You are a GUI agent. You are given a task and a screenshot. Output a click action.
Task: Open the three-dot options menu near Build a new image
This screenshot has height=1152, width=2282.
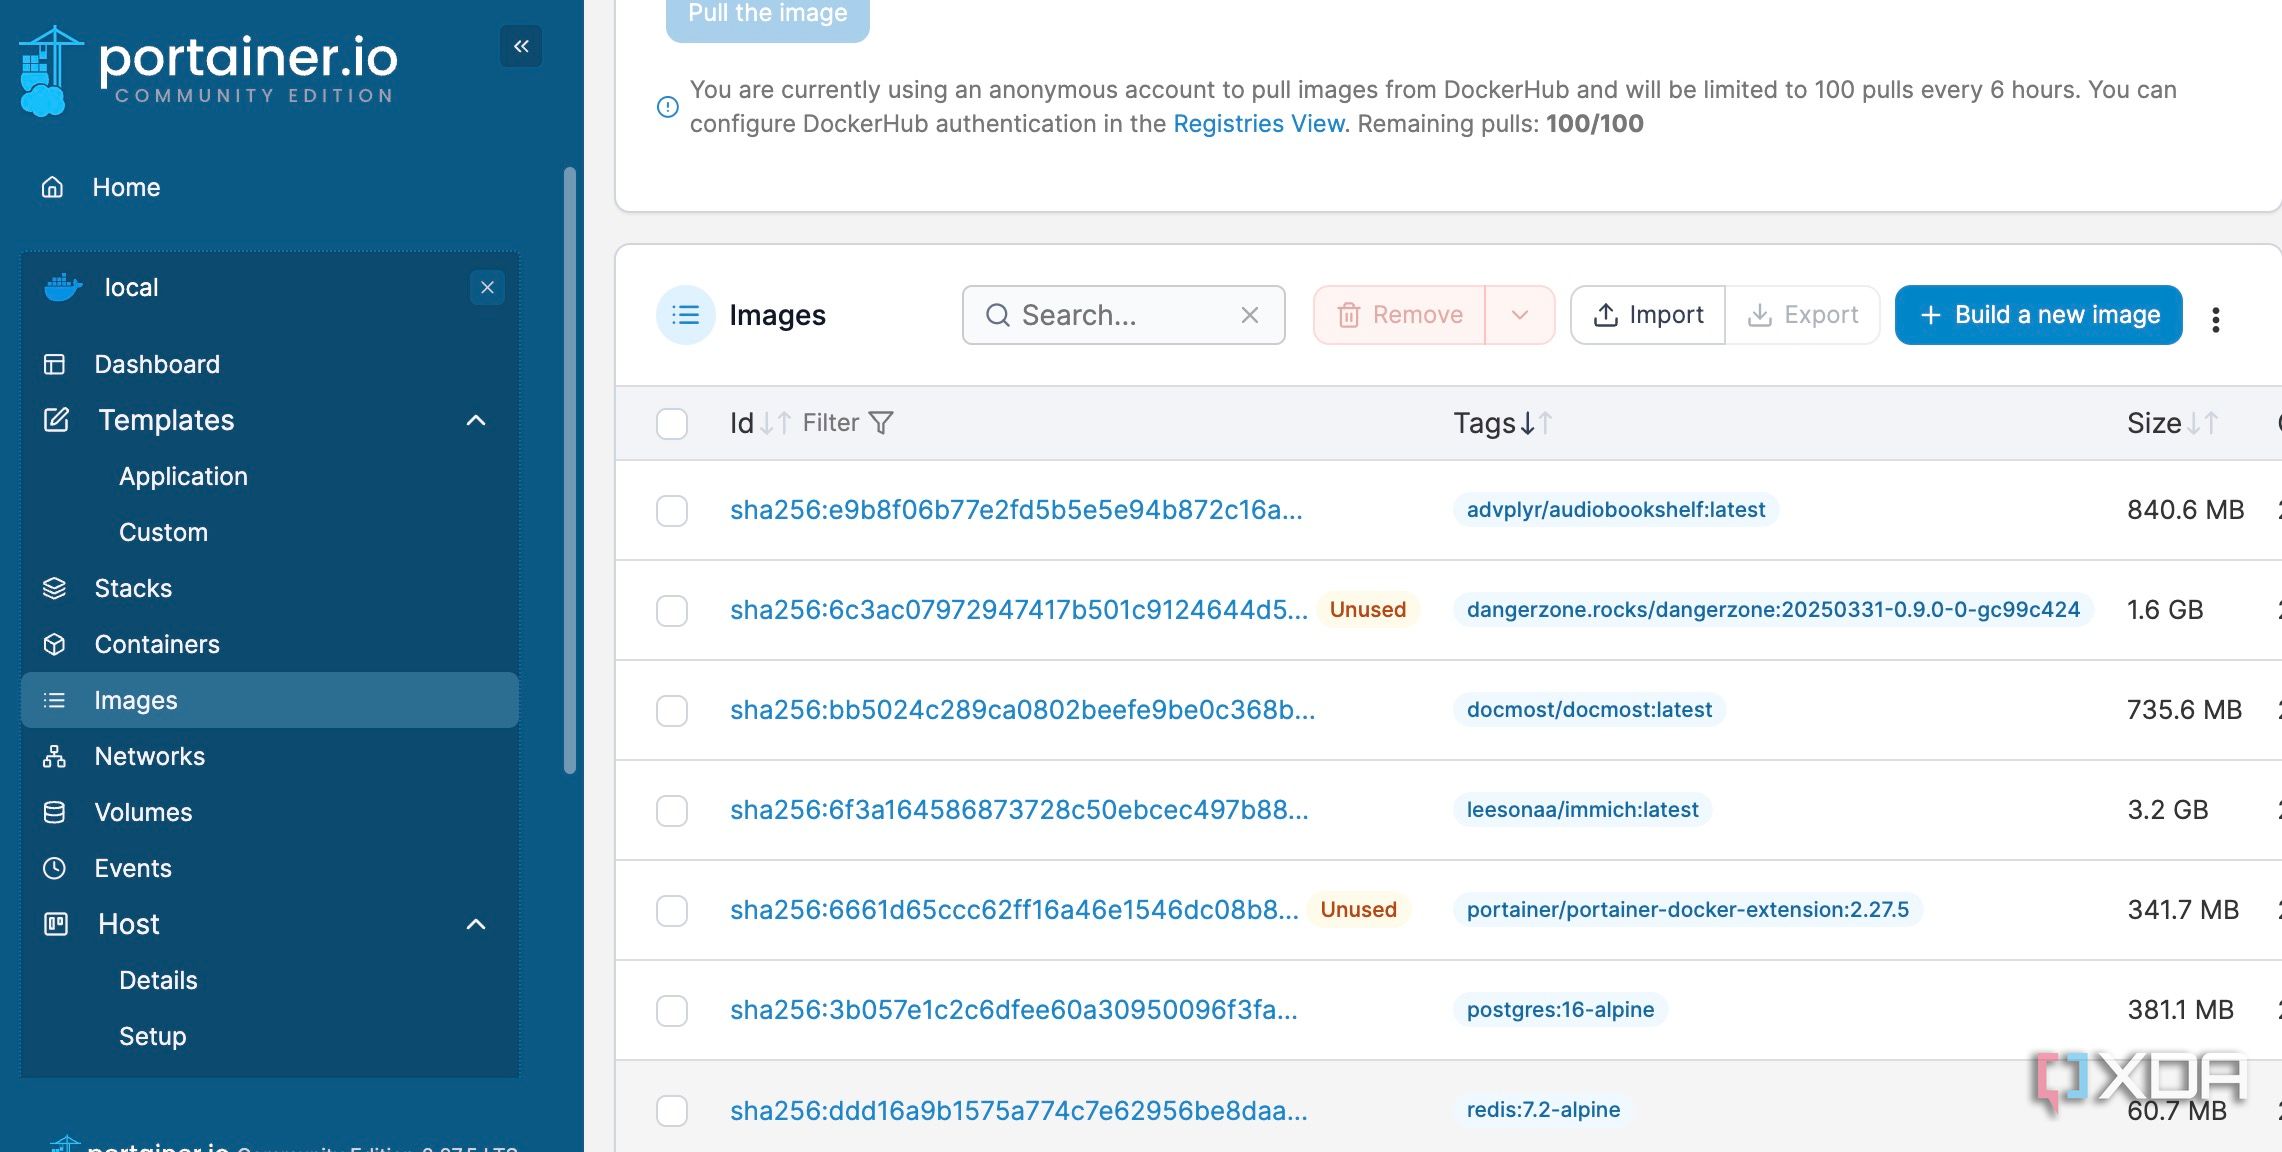[2217, 318]
